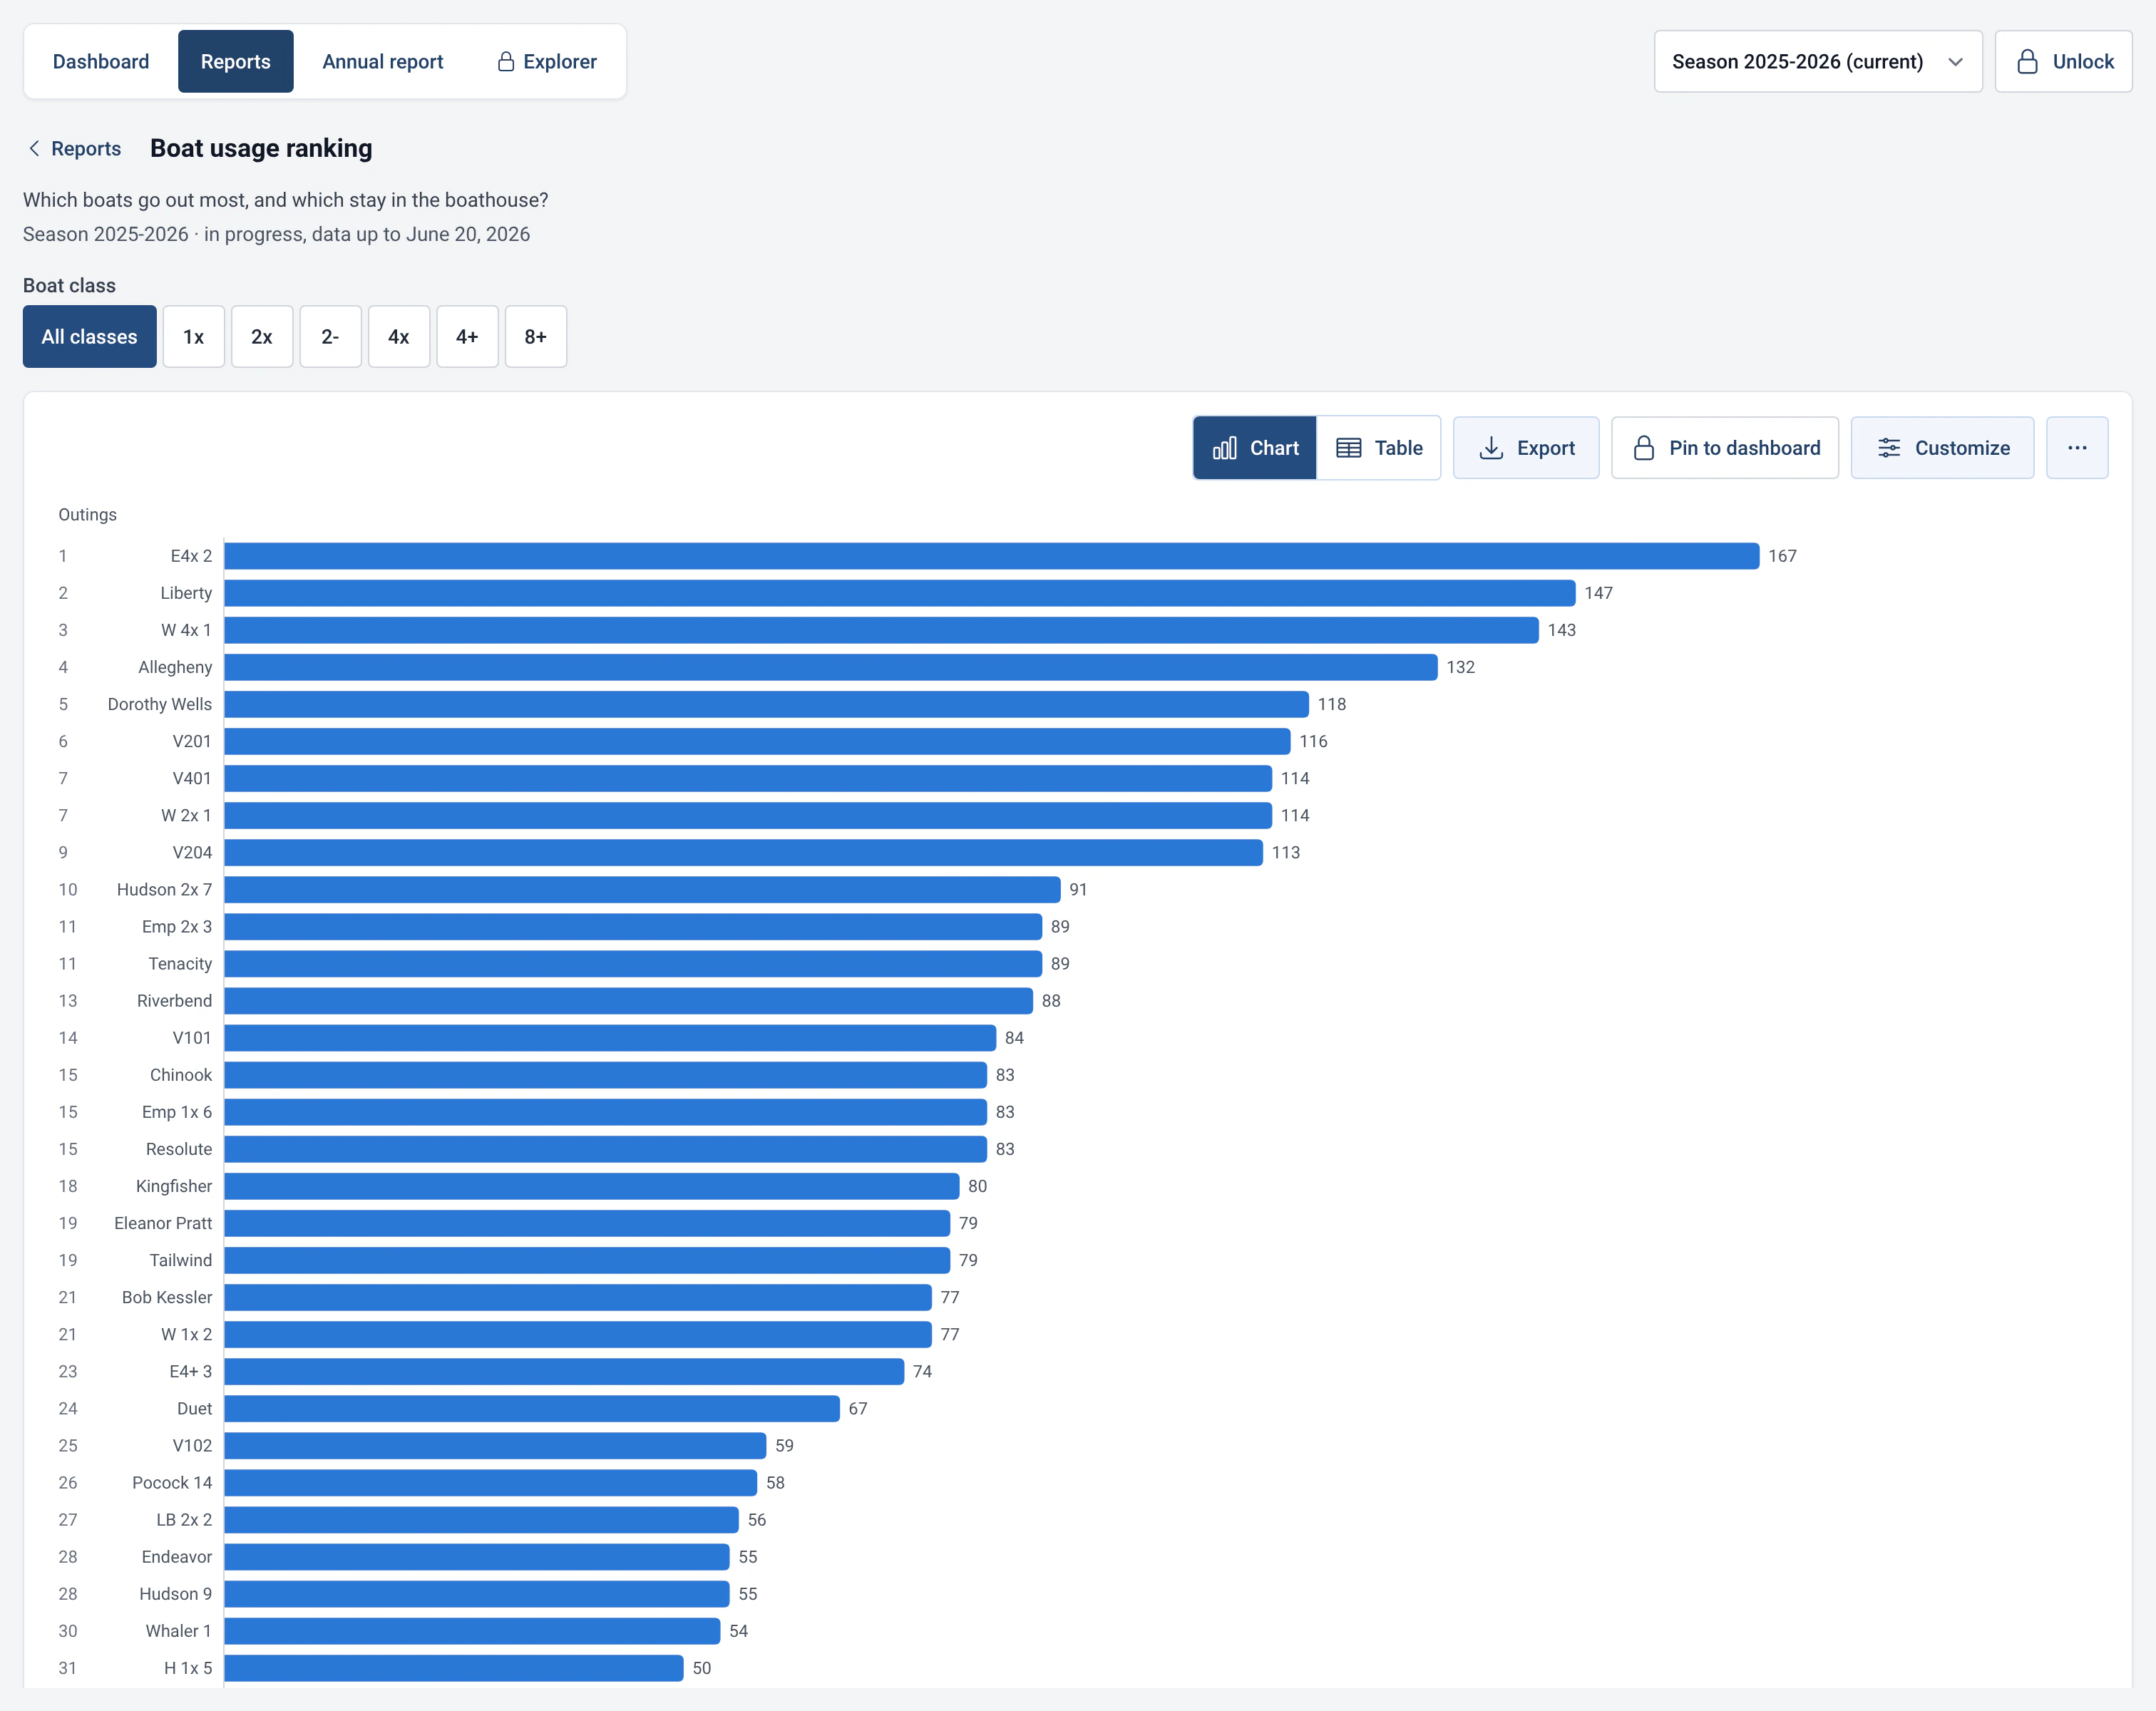2156x1711 pixels.
Task: Filter by 1x boat class
Action: point(193,336)
